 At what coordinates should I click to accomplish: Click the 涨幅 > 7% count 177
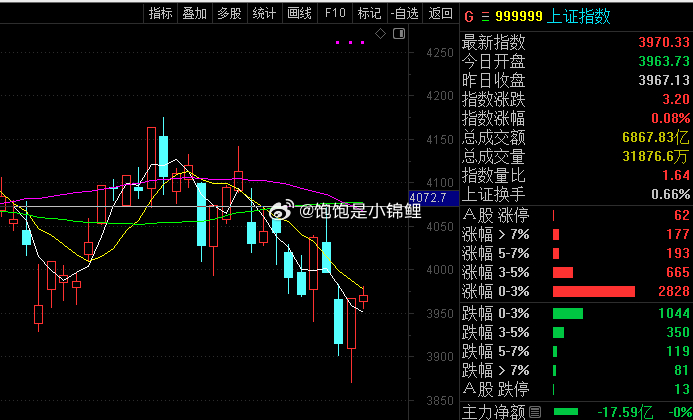coord(678,234)
